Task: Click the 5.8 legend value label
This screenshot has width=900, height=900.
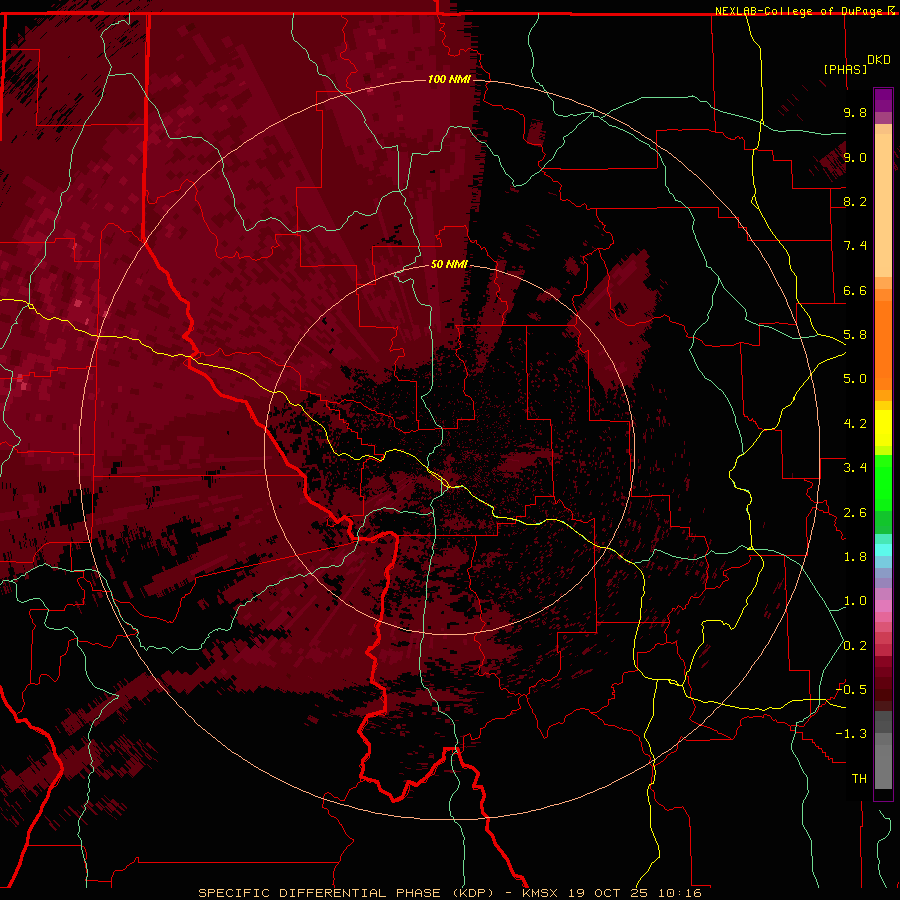Action: (x=855, y=335)
